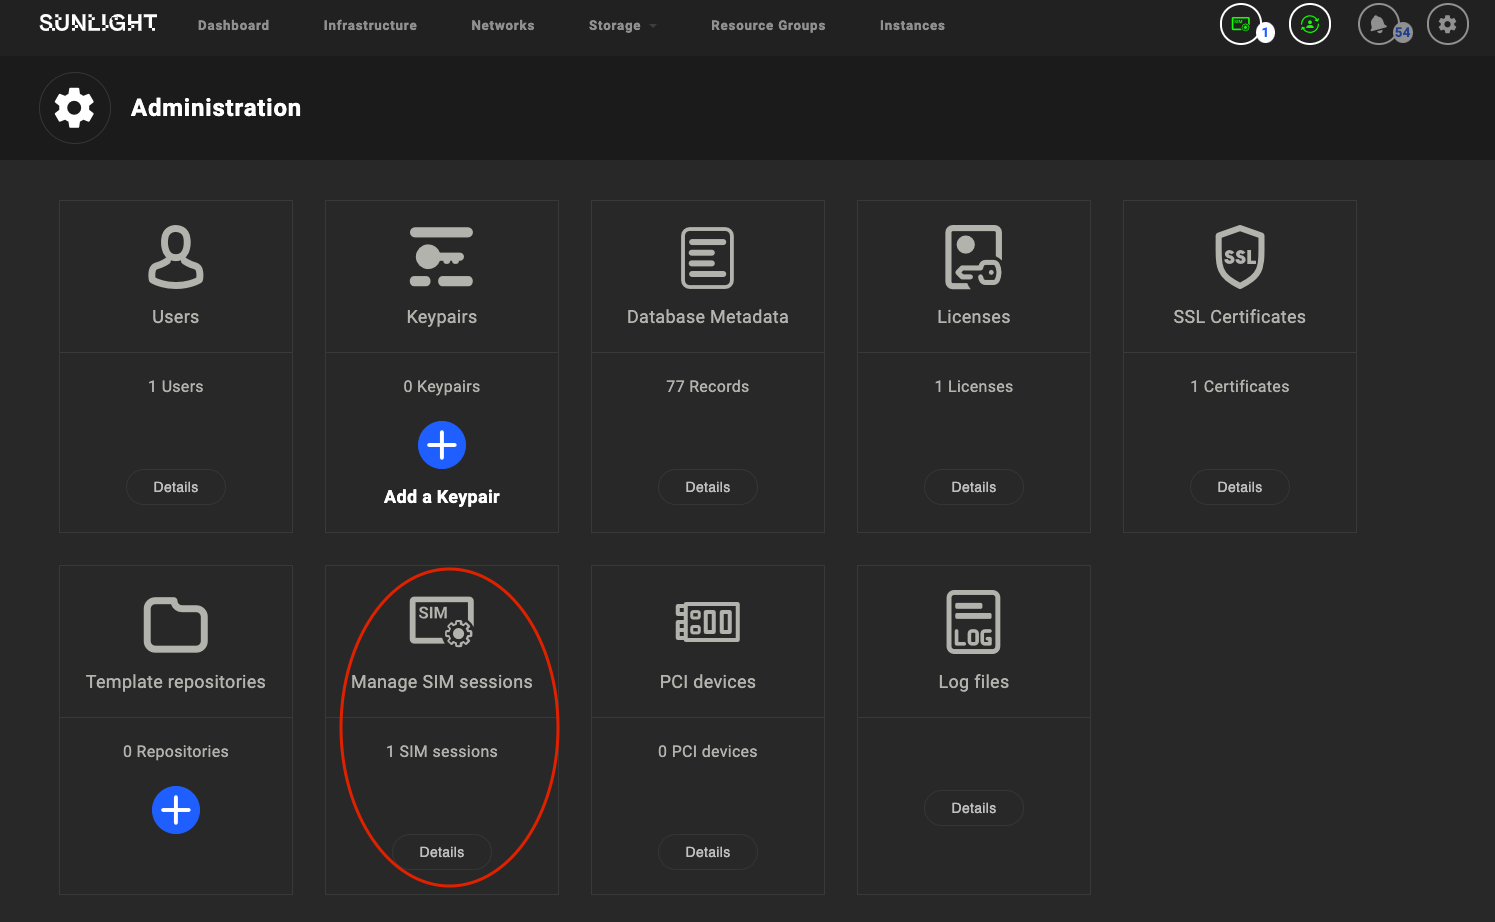Open the Resource Groups page
1495x922 pixels.
click(768, 25)
